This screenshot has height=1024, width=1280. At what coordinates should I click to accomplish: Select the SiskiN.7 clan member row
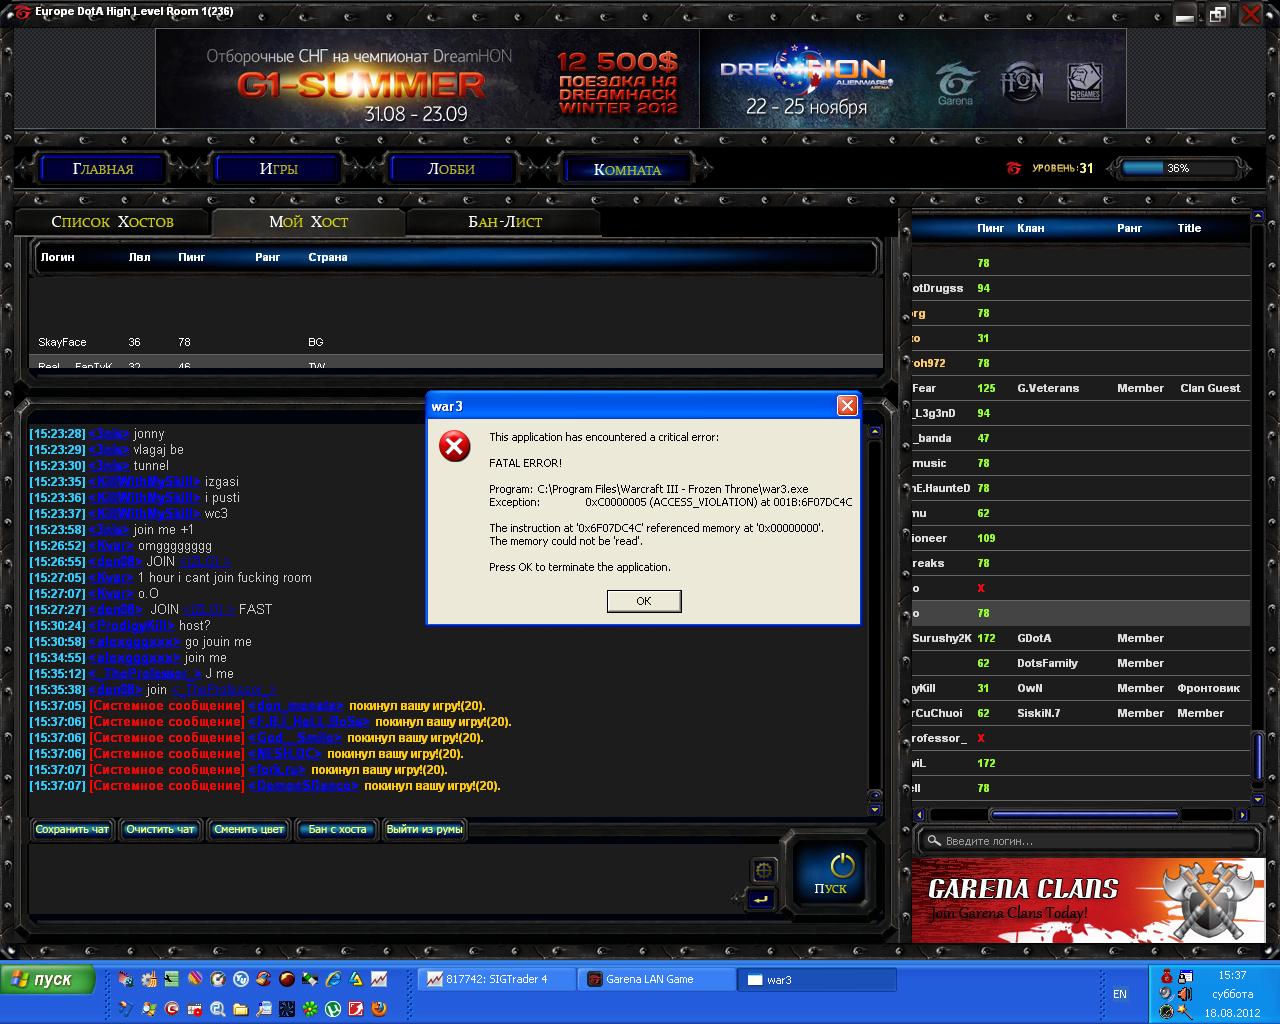coord(1081,713)
